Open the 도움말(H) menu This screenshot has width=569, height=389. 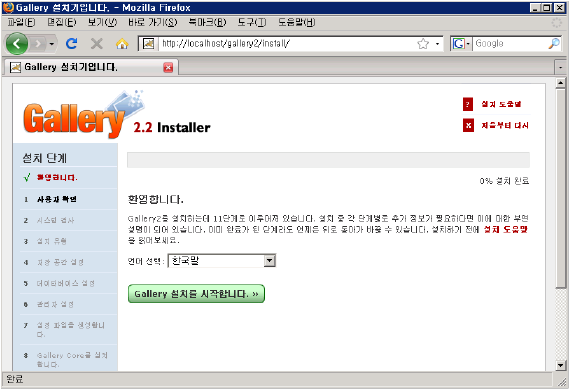coord(296,22)
